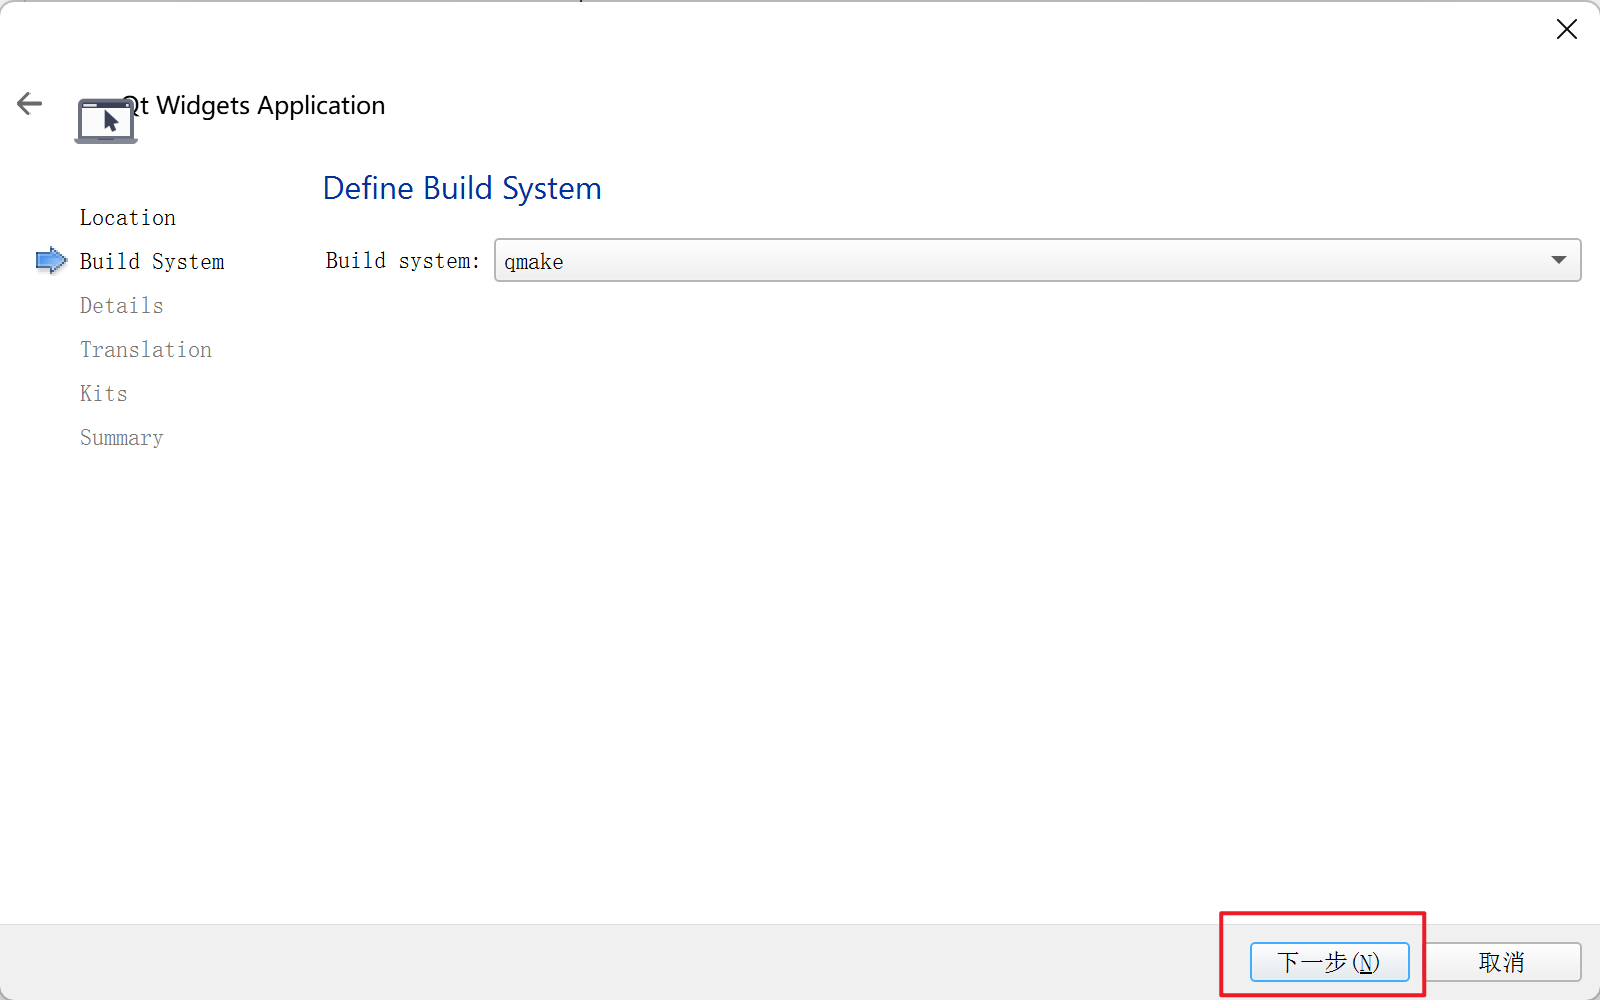Click the Qt Widgets Application title text

[254, 106]
